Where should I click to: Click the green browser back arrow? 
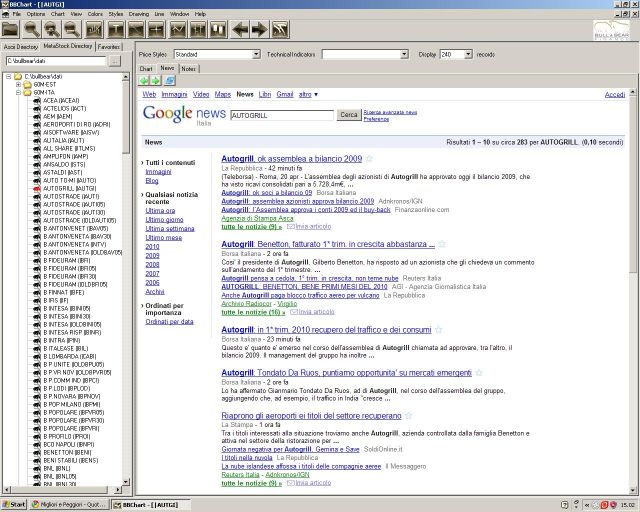click(144, 80)
